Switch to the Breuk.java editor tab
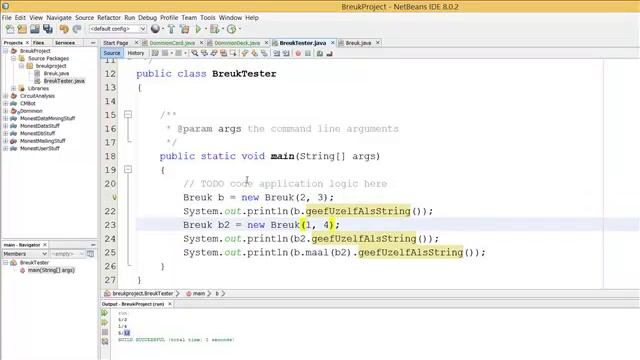This screenshot has width=640, height=360. (358, 43)
